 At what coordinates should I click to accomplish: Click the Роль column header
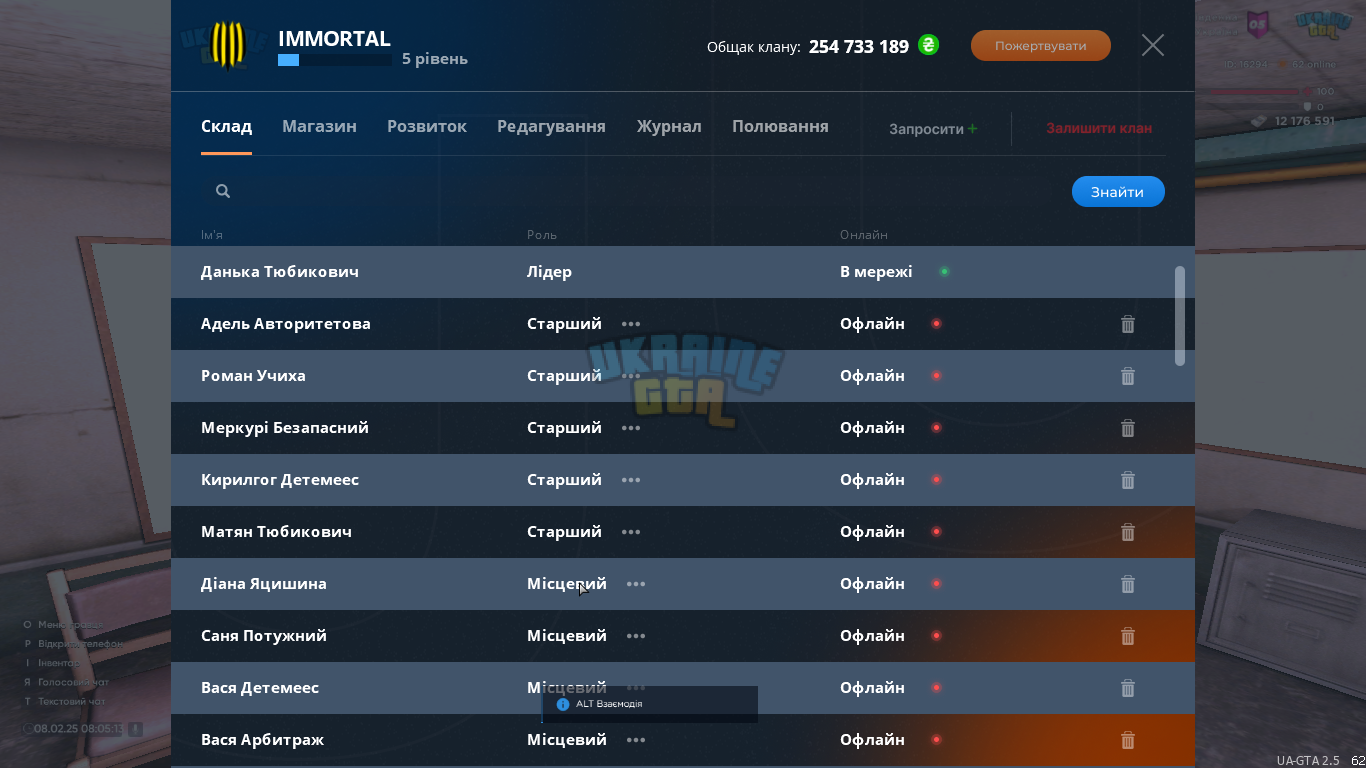[542, 235]
